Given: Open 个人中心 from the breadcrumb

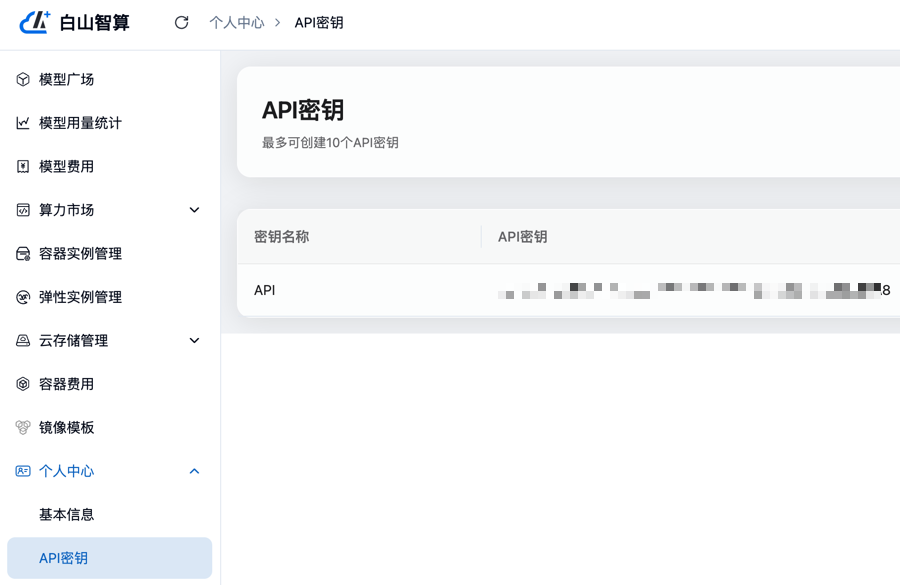Looking at the screenshot, I should (x=236, y=21).
